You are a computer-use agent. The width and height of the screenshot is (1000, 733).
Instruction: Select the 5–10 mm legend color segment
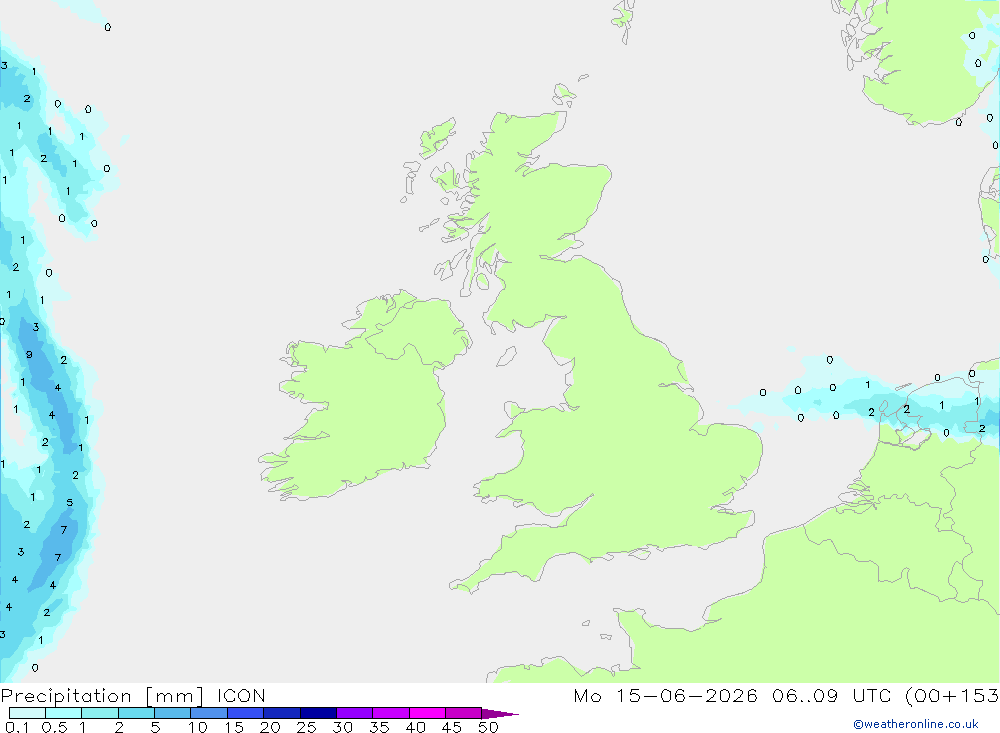pyautogui.click(x=172, y=713)
